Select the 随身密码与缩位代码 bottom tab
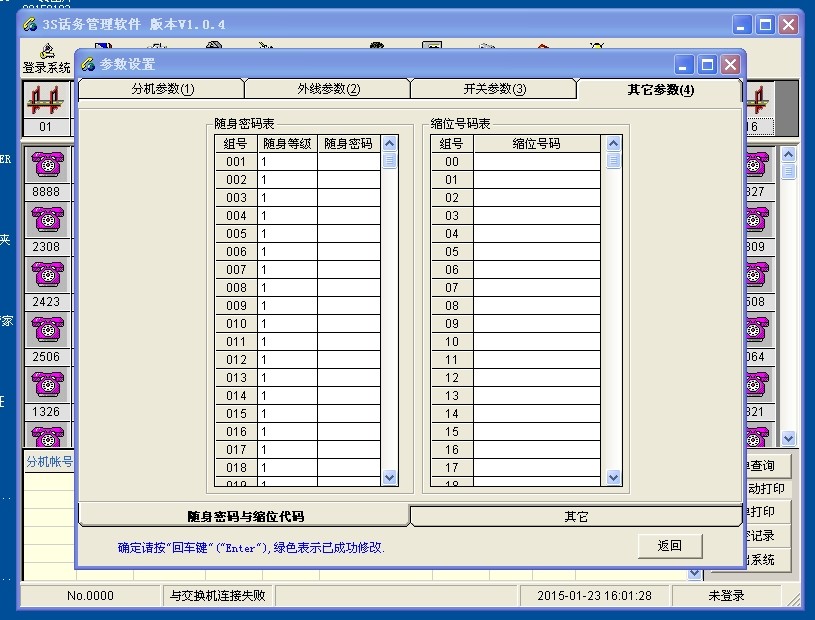Viewport: 815px width, 620px height. pyautogui.click(x=245, y=516)
